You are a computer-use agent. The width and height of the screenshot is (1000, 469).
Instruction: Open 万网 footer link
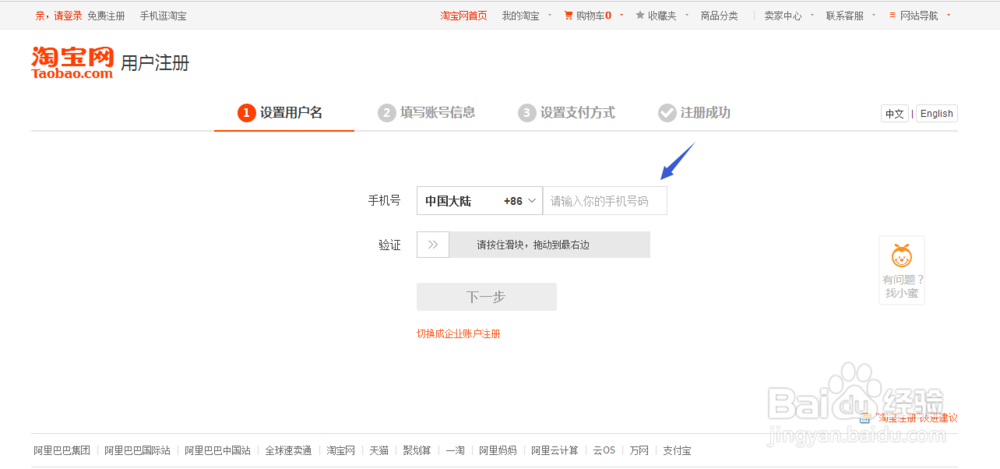(639, 450)
